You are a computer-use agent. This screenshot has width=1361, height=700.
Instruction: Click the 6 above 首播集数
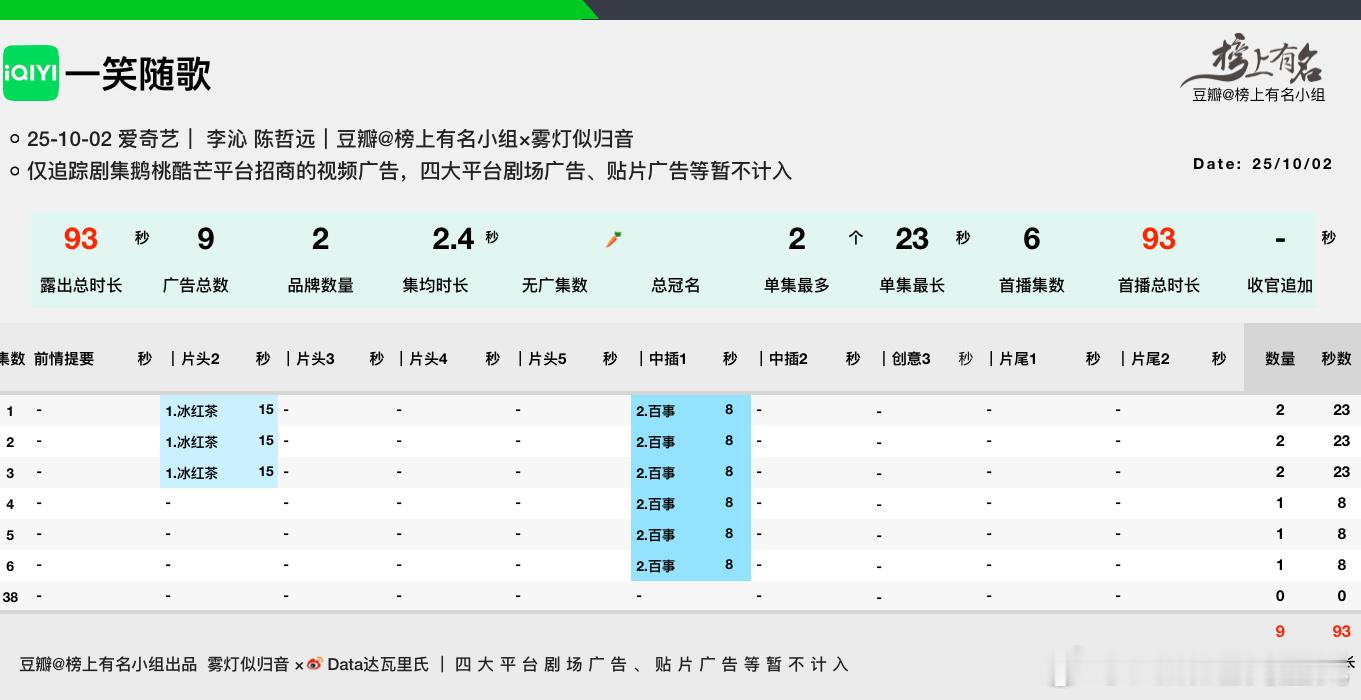pos(1031,239)
